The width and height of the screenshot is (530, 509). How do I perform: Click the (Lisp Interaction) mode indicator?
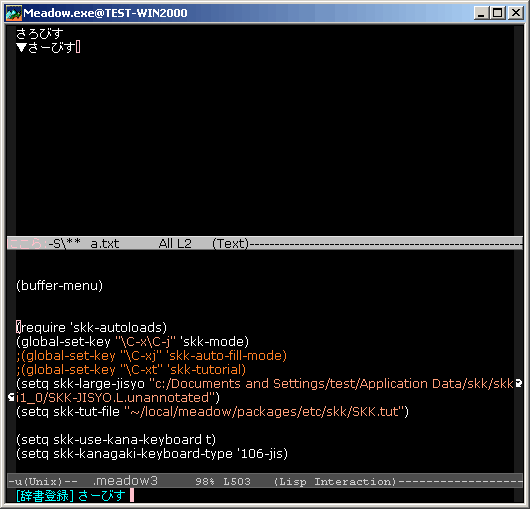pos(335,481)
